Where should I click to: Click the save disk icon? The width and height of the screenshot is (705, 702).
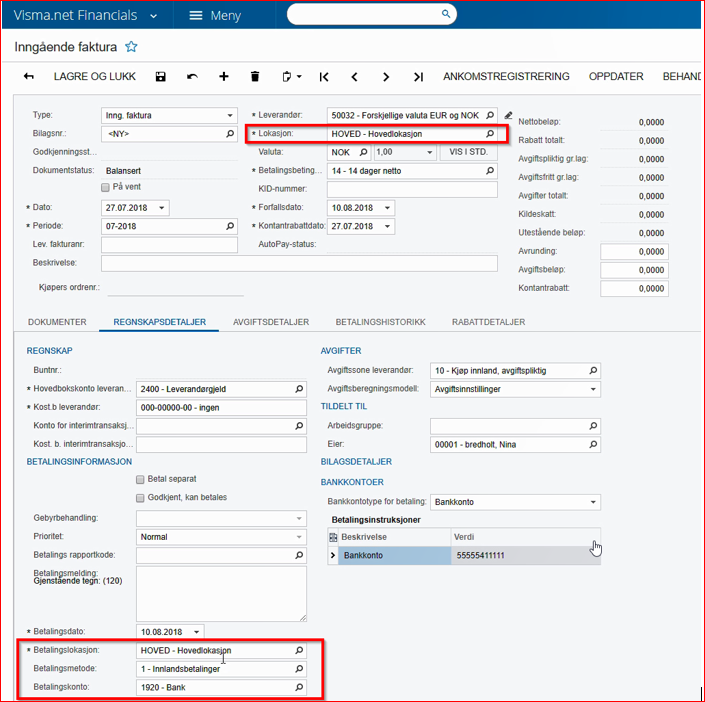click(161, 77)
